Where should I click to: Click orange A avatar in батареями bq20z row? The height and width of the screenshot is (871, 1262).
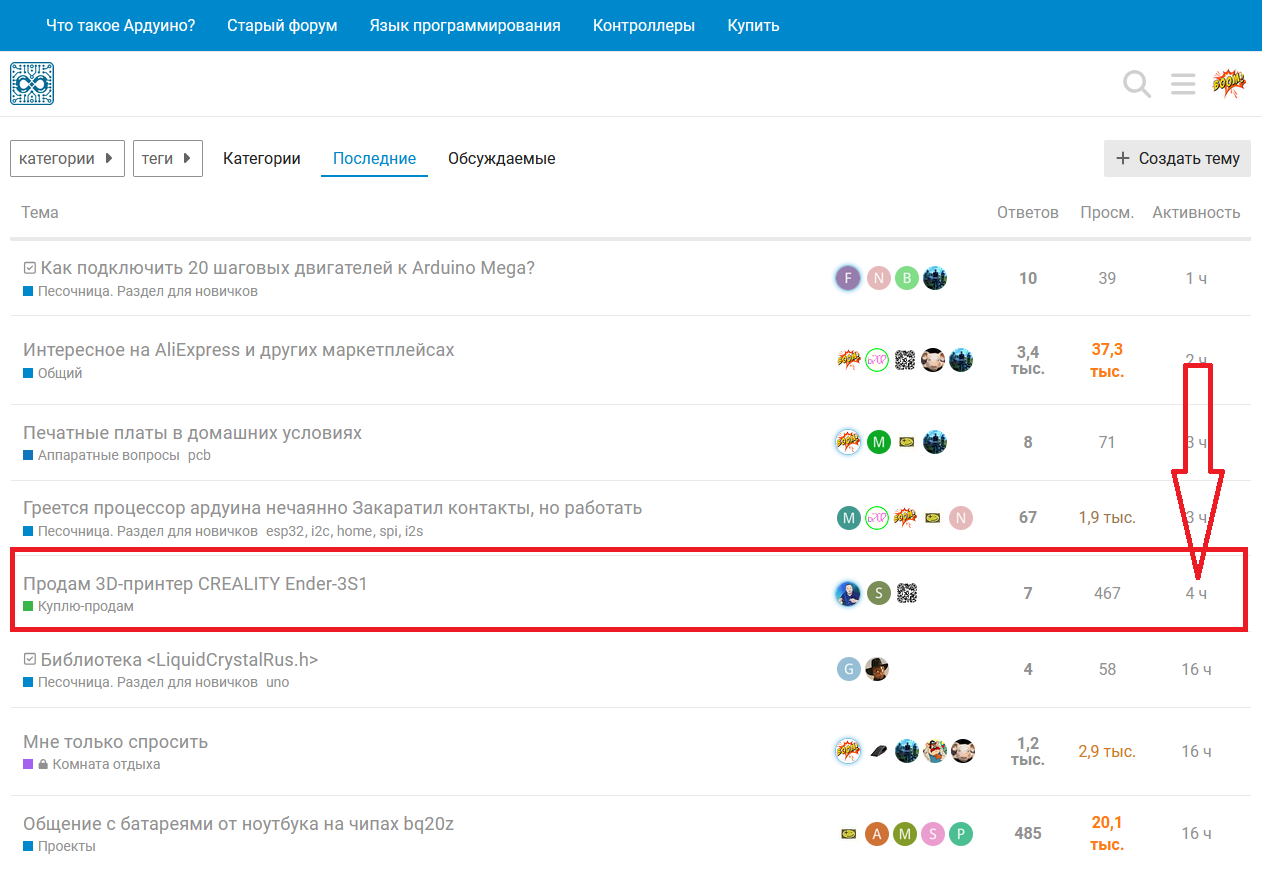click(x=877, y=834)
